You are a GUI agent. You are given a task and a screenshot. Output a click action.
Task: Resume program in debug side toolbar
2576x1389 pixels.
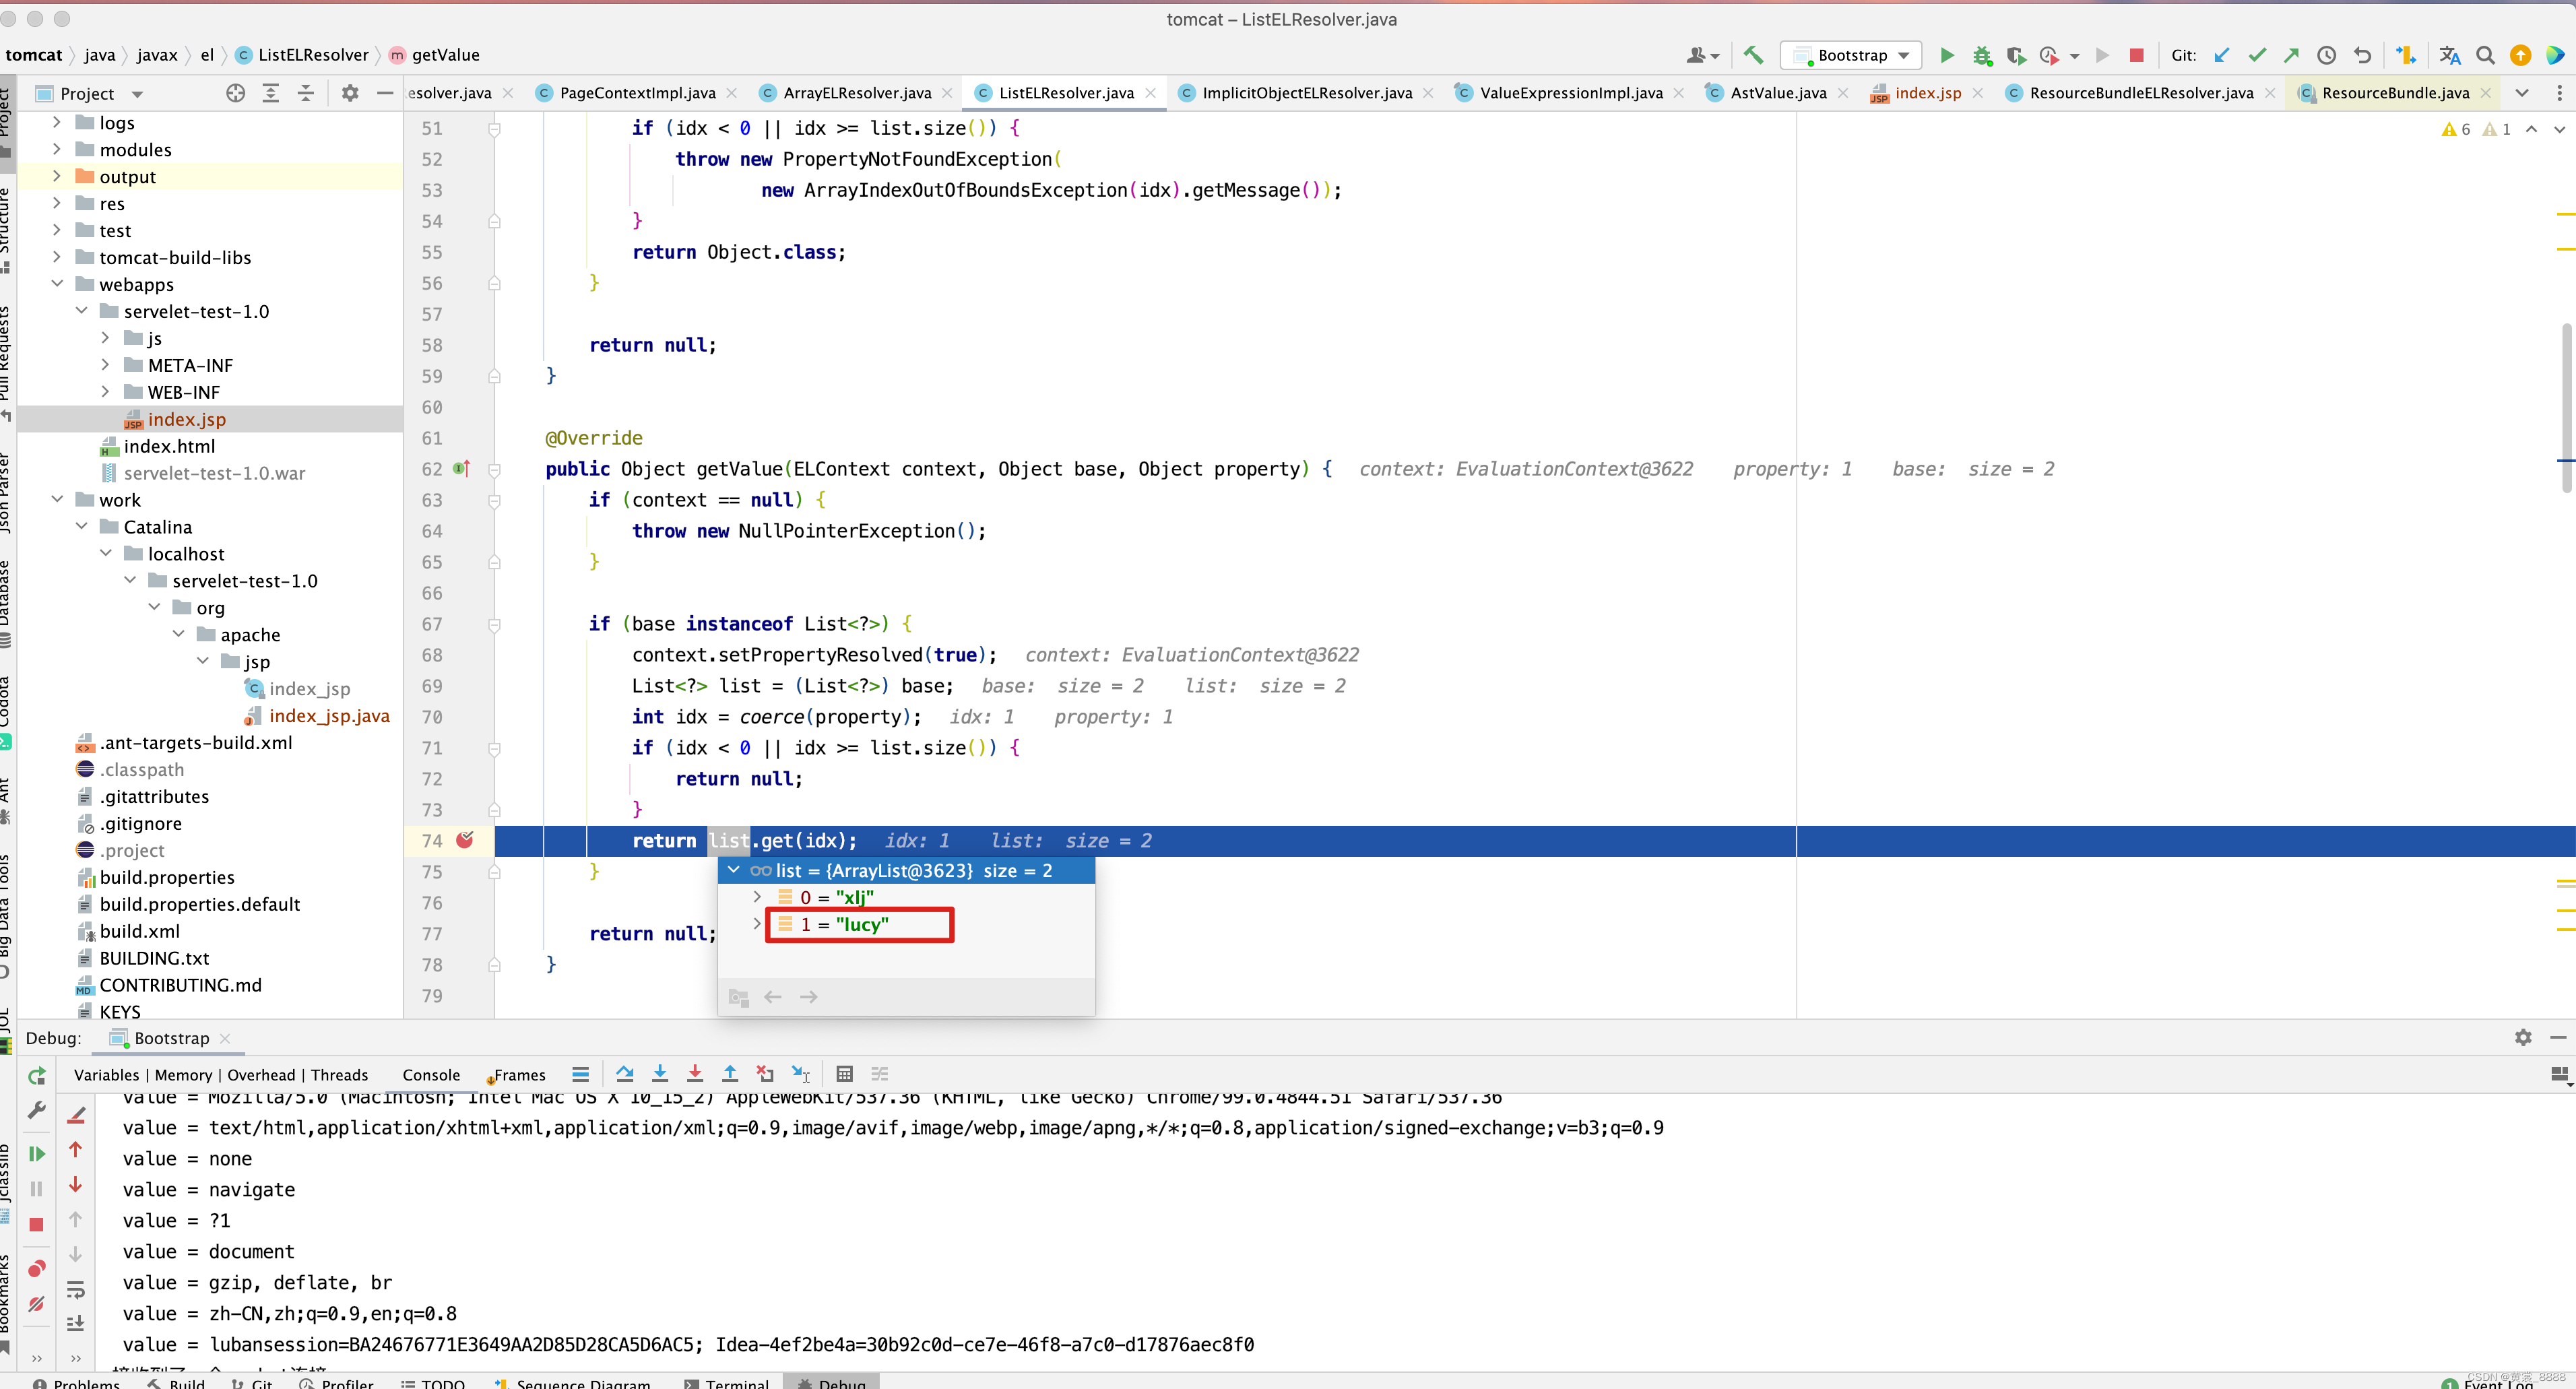pyautogui.click(x=37, y=1154)
